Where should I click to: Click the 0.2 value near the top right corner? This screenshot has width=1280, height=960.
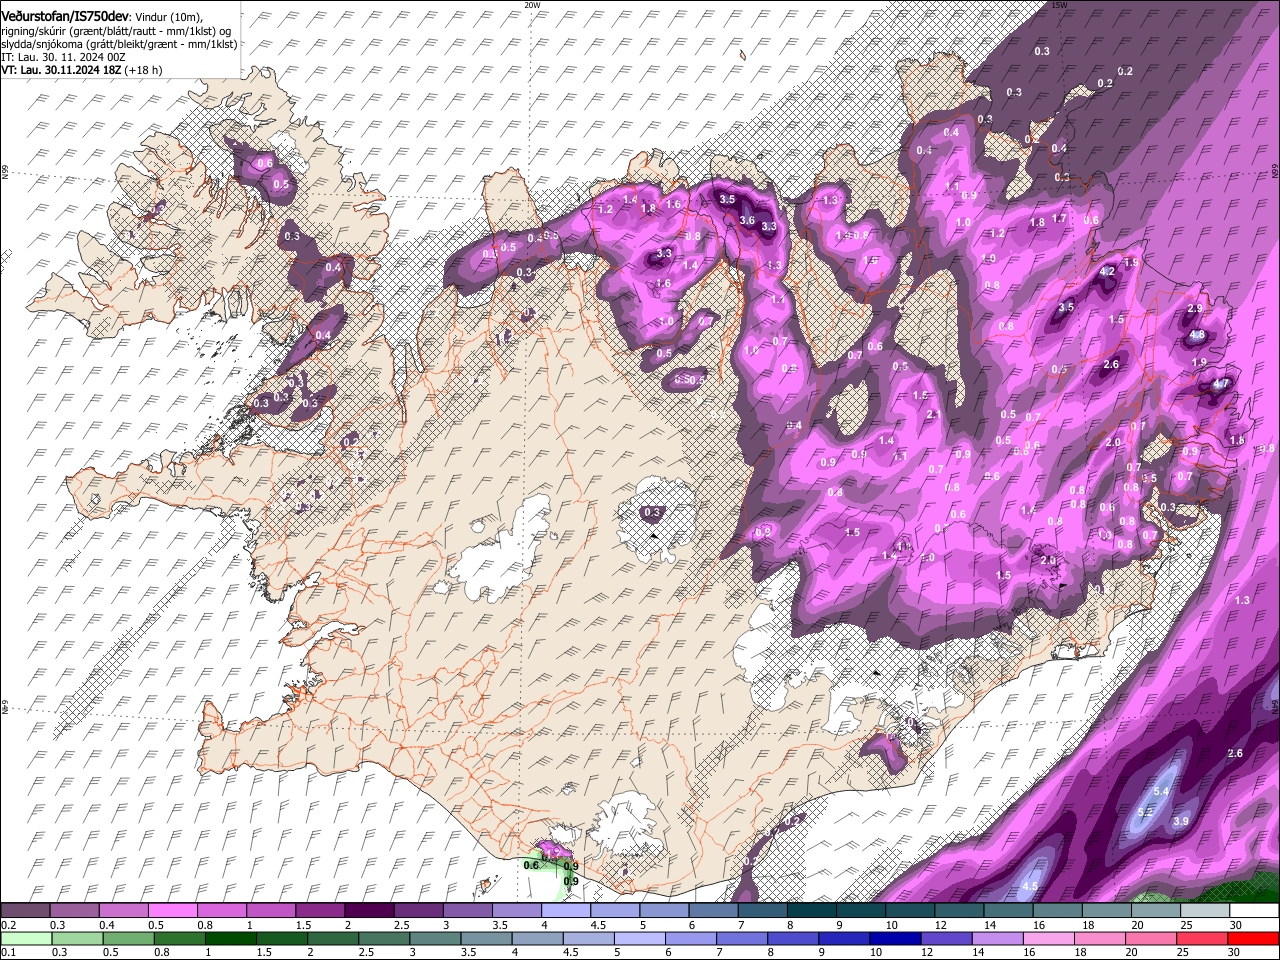[1125, 71]
